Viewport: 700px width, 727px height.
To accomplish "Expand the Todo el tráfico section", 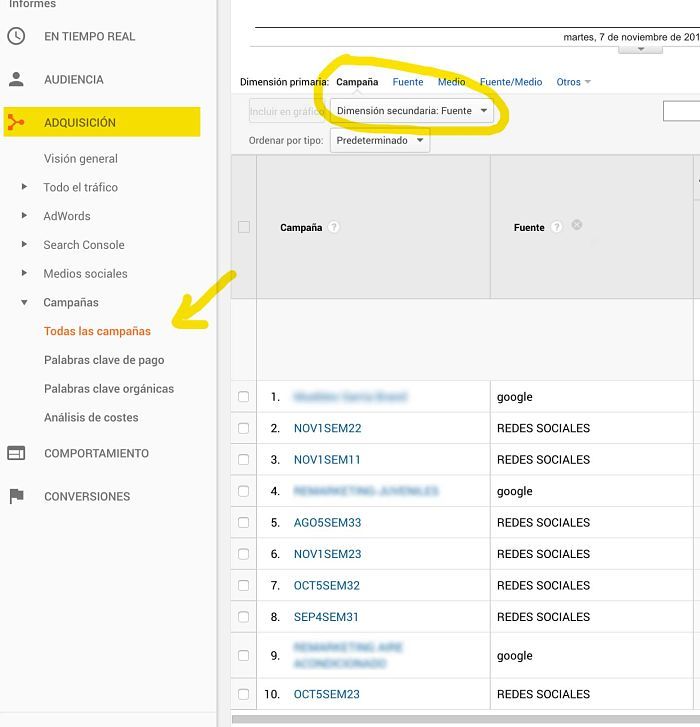I will coord(24,187).
